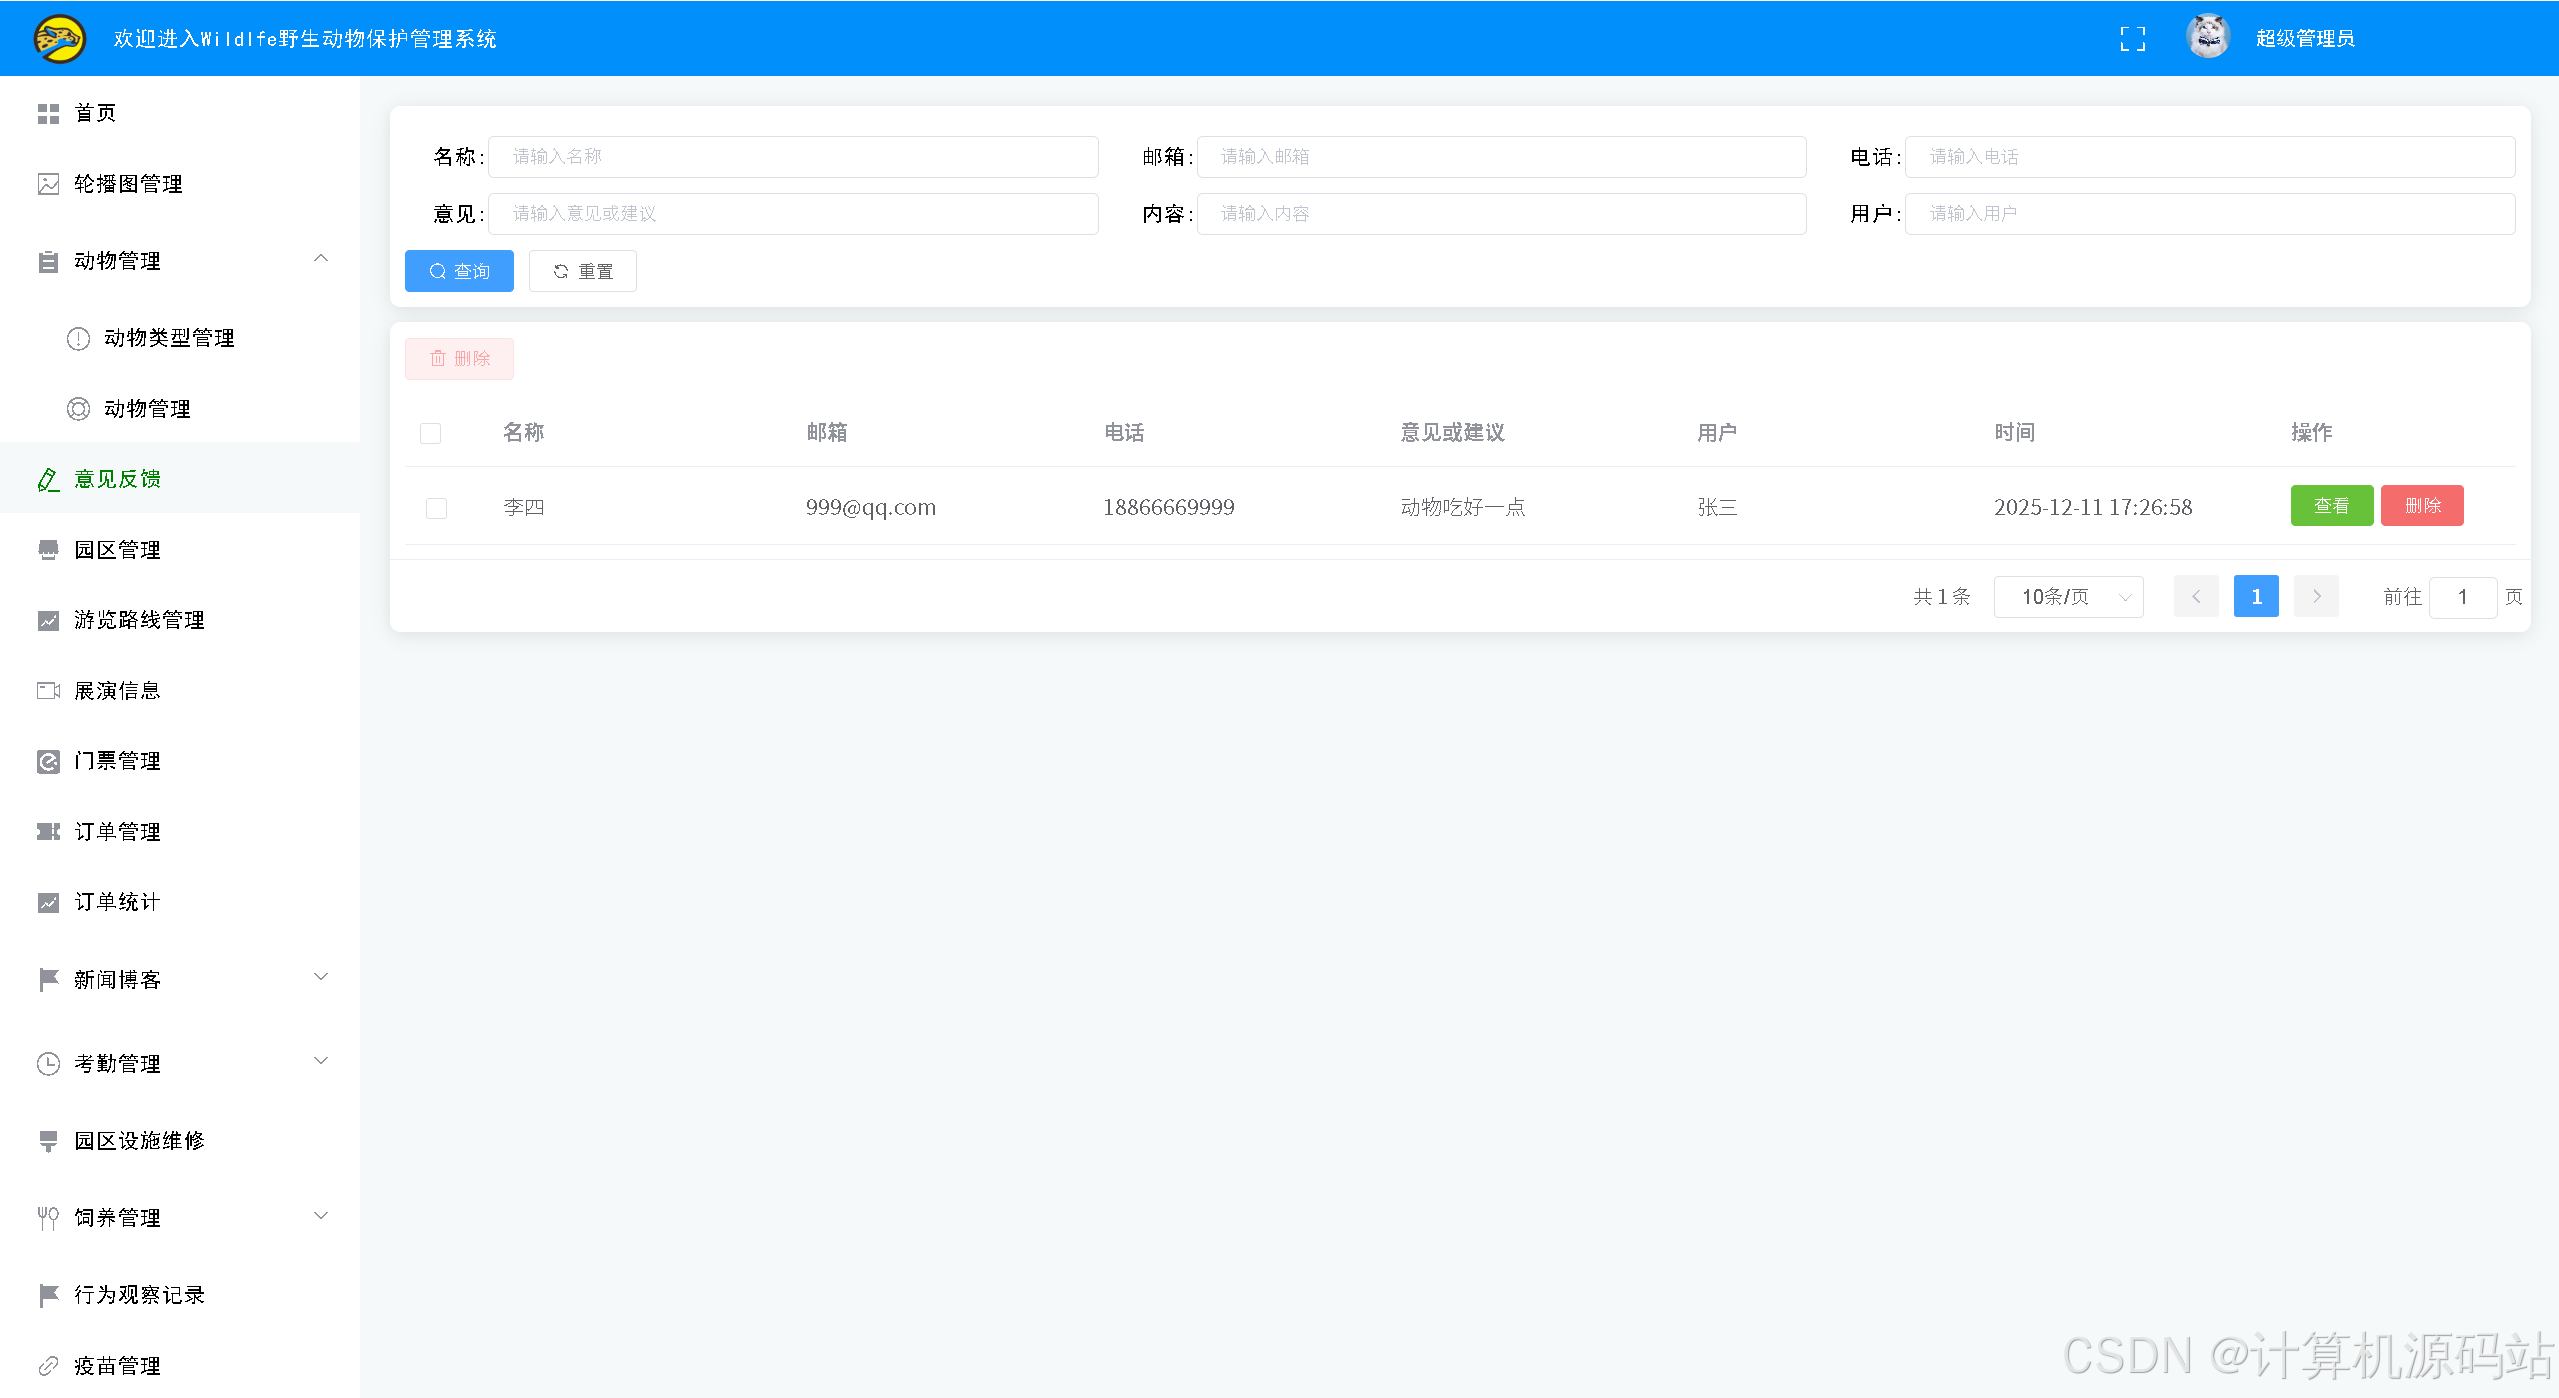Focus the 内容 input field

click(1501, 214)
